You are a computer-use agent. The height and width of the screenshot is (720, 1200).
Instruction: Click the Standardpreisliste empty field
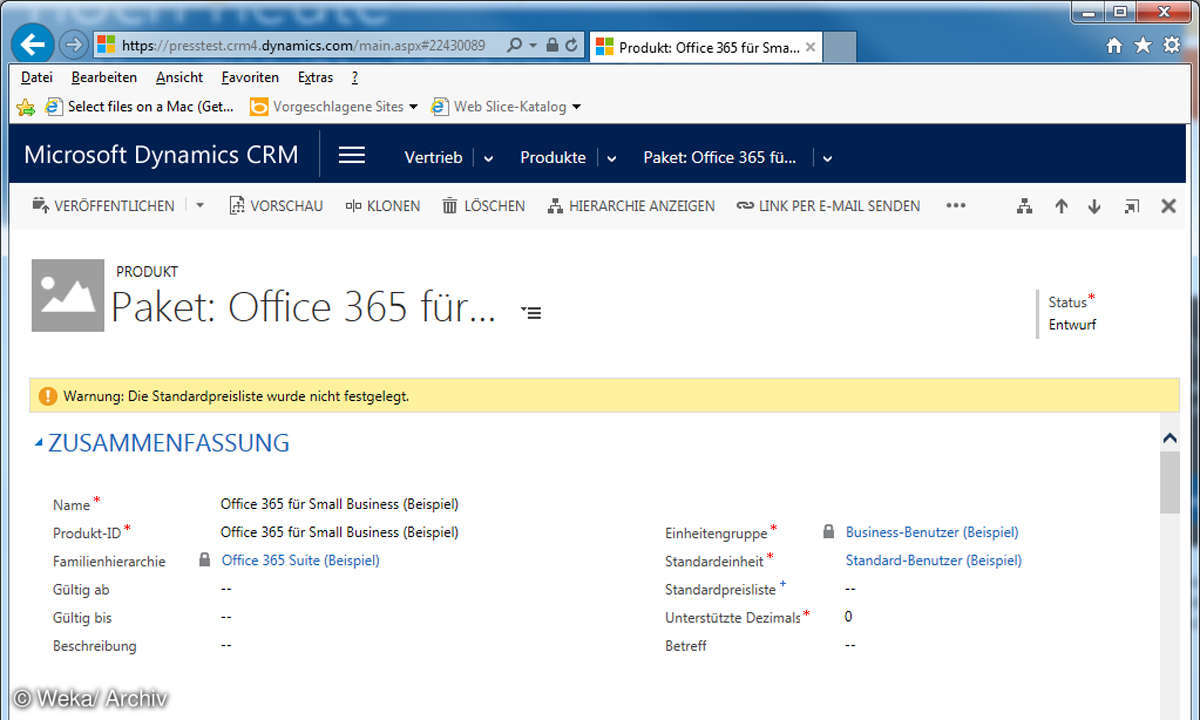pyautogui.click(x=850, y=589)
